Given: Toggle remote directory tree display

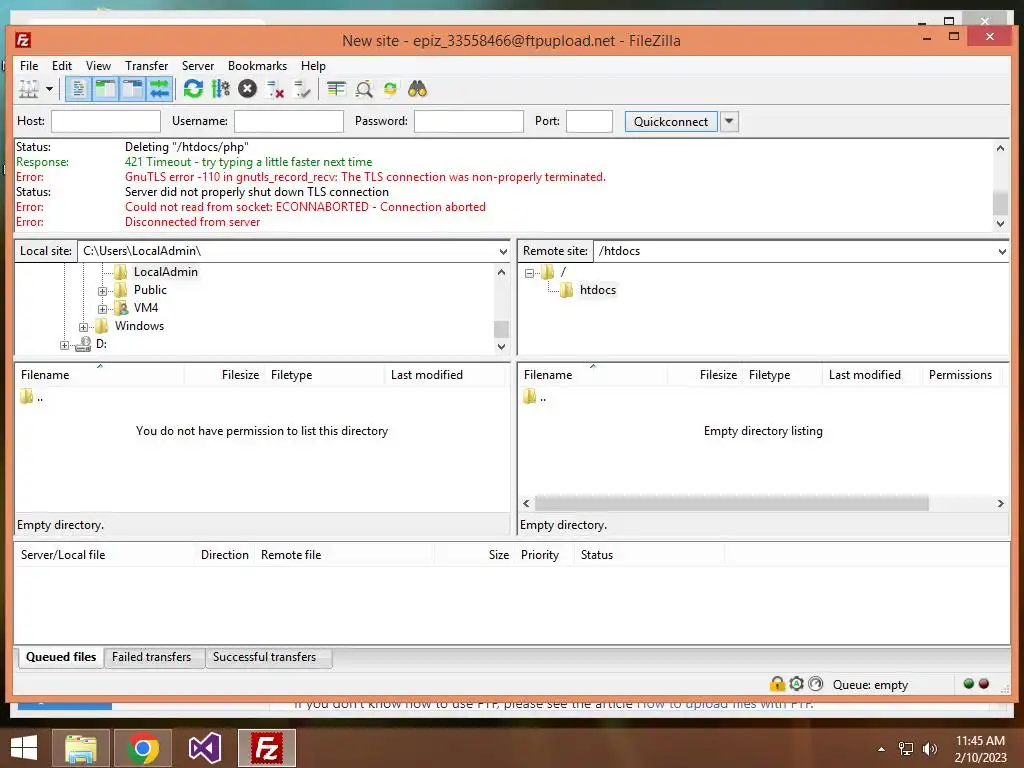Looking at the screenshot, I should pos(133,89).
